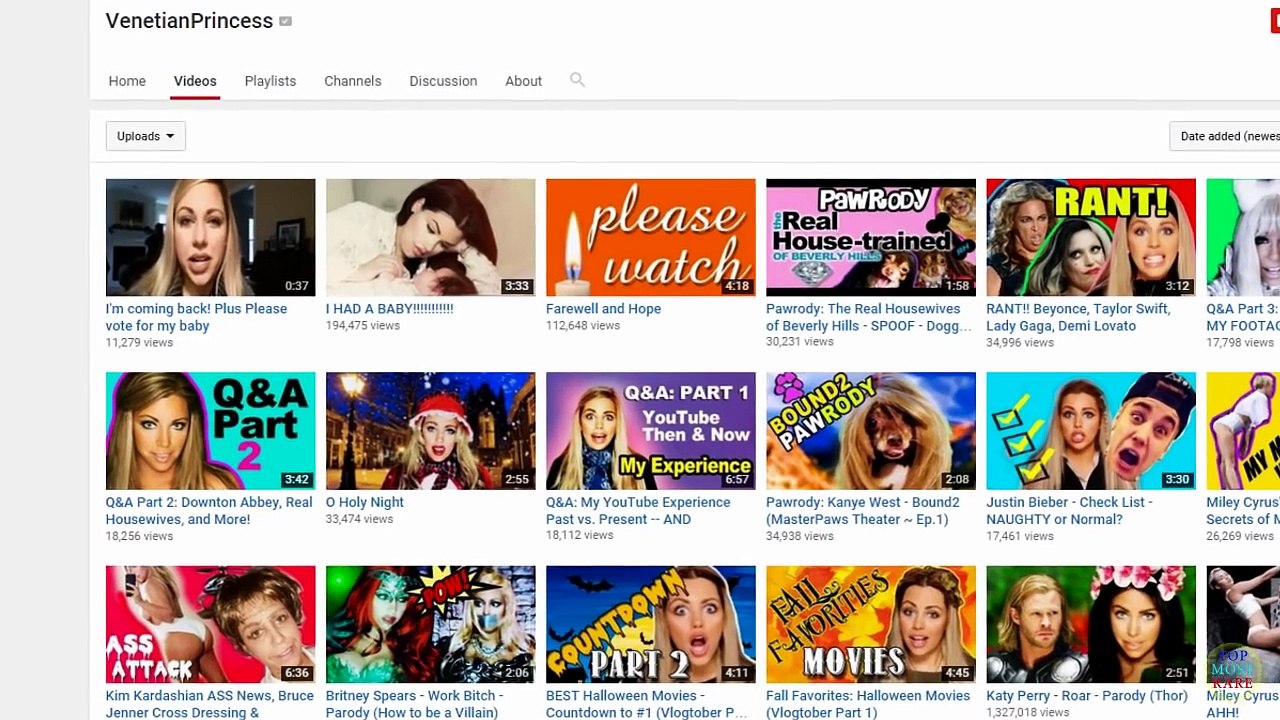Open 'please watch' candle thumbnail
This screenshot has height=720, width=1280.
651,237
